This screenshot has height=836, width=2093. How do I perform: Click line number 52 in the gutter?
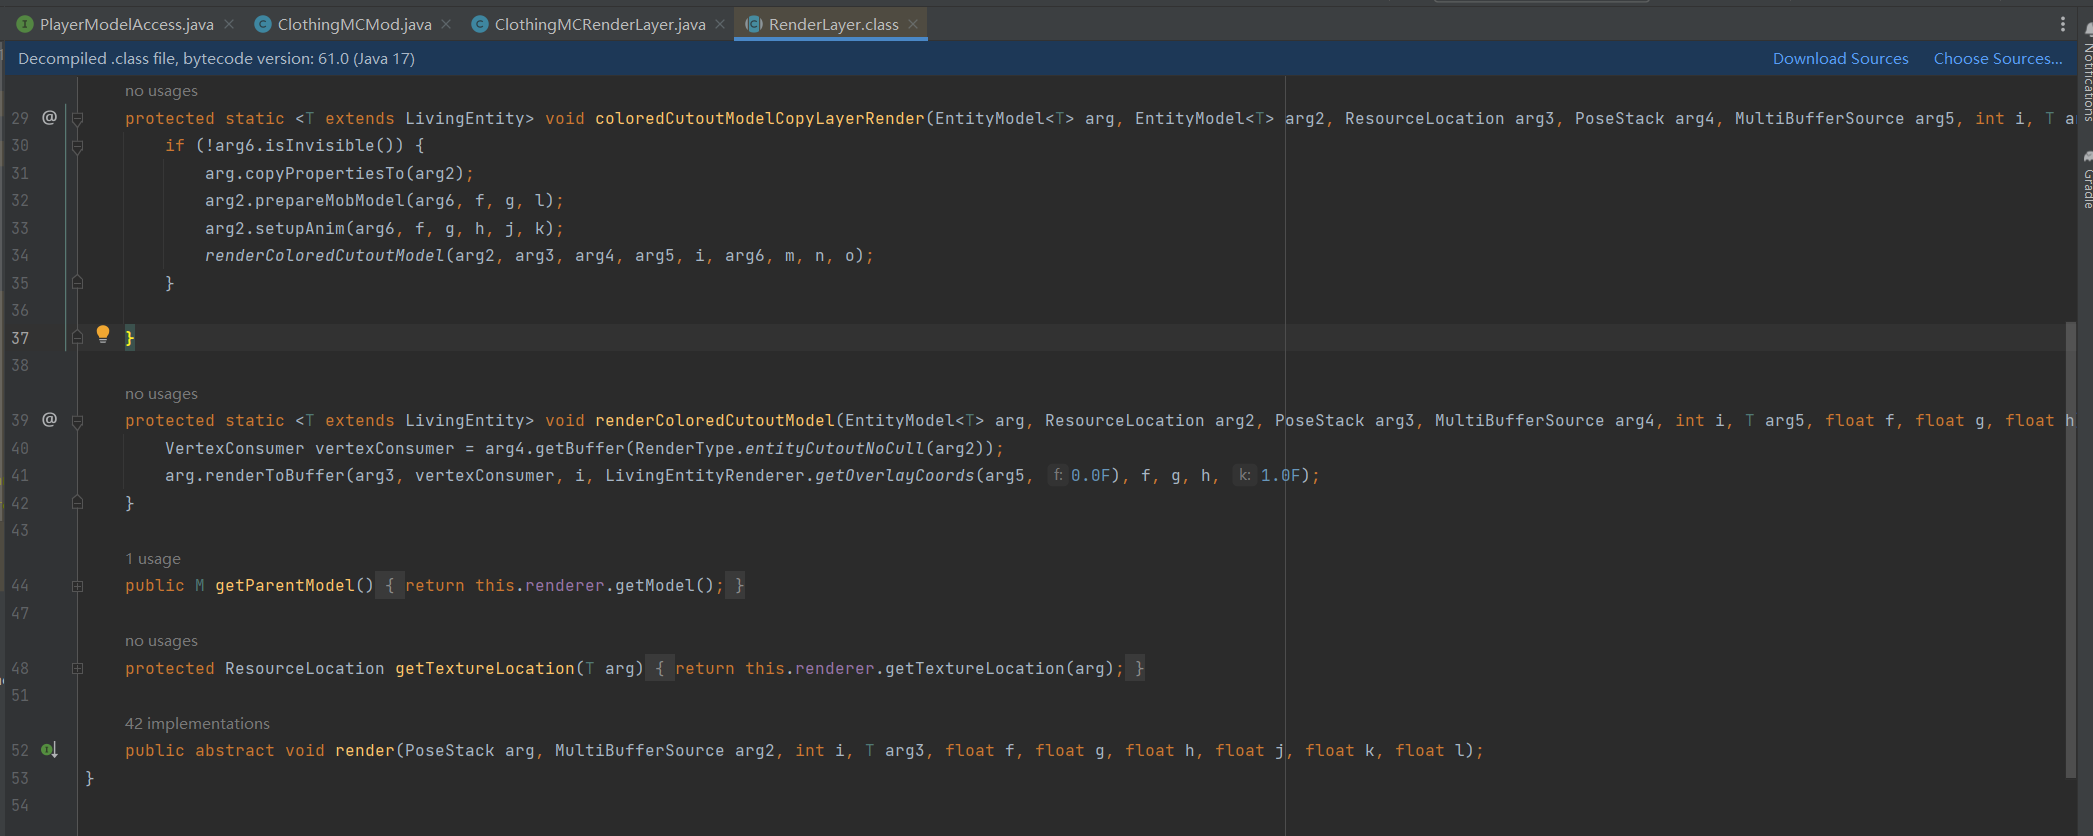pos(20,751)
